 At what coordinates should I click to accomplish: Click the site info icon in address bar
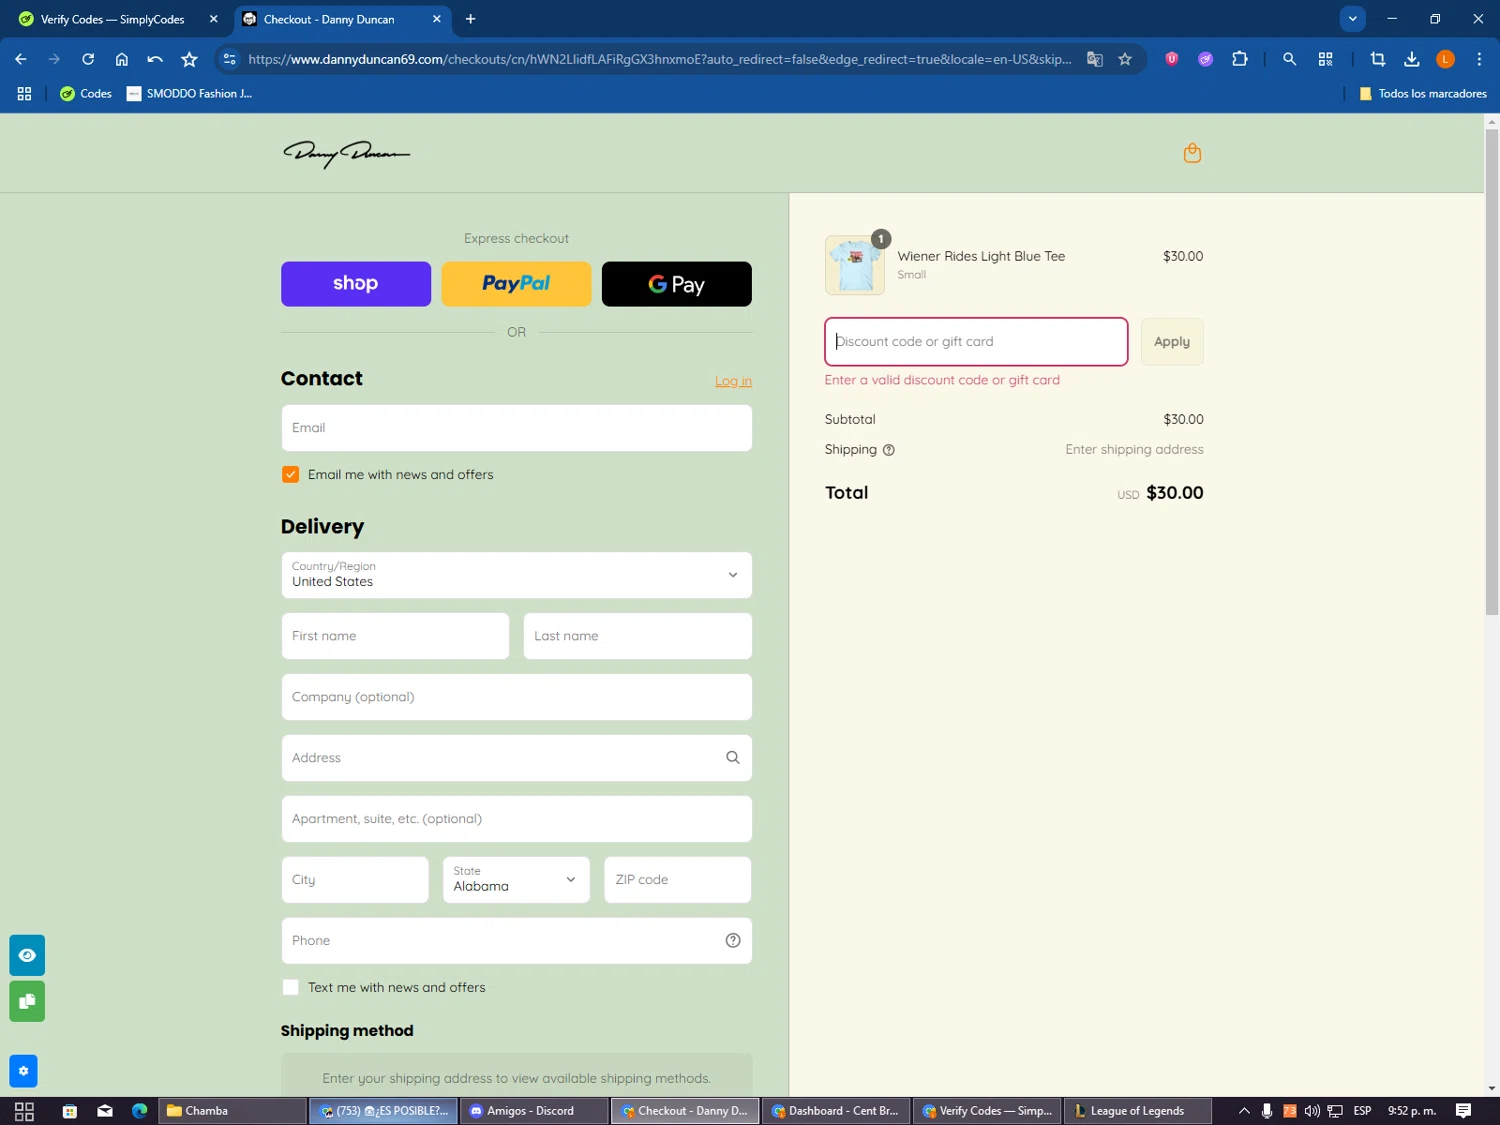click(x=229, y=59)
